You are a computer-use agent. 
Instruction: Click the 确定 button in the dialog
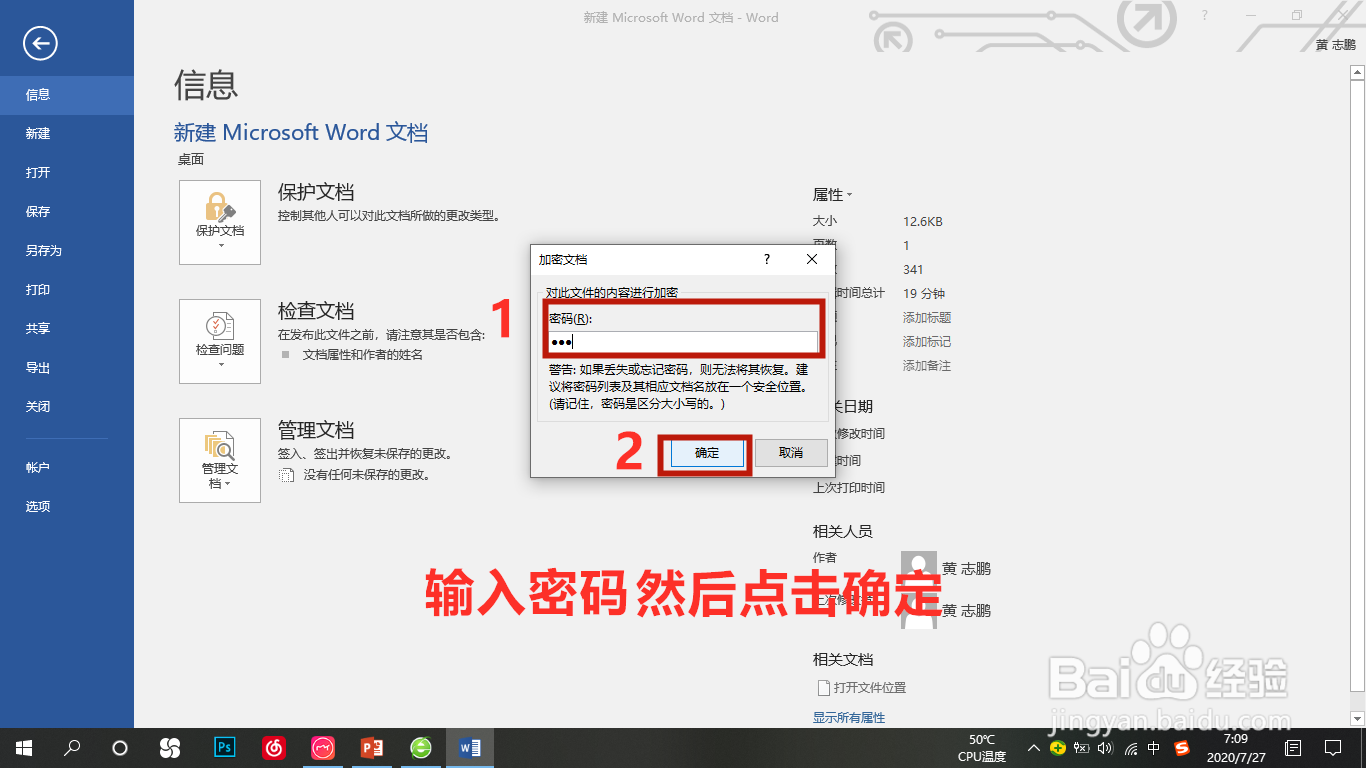click(x=705, y=453)
